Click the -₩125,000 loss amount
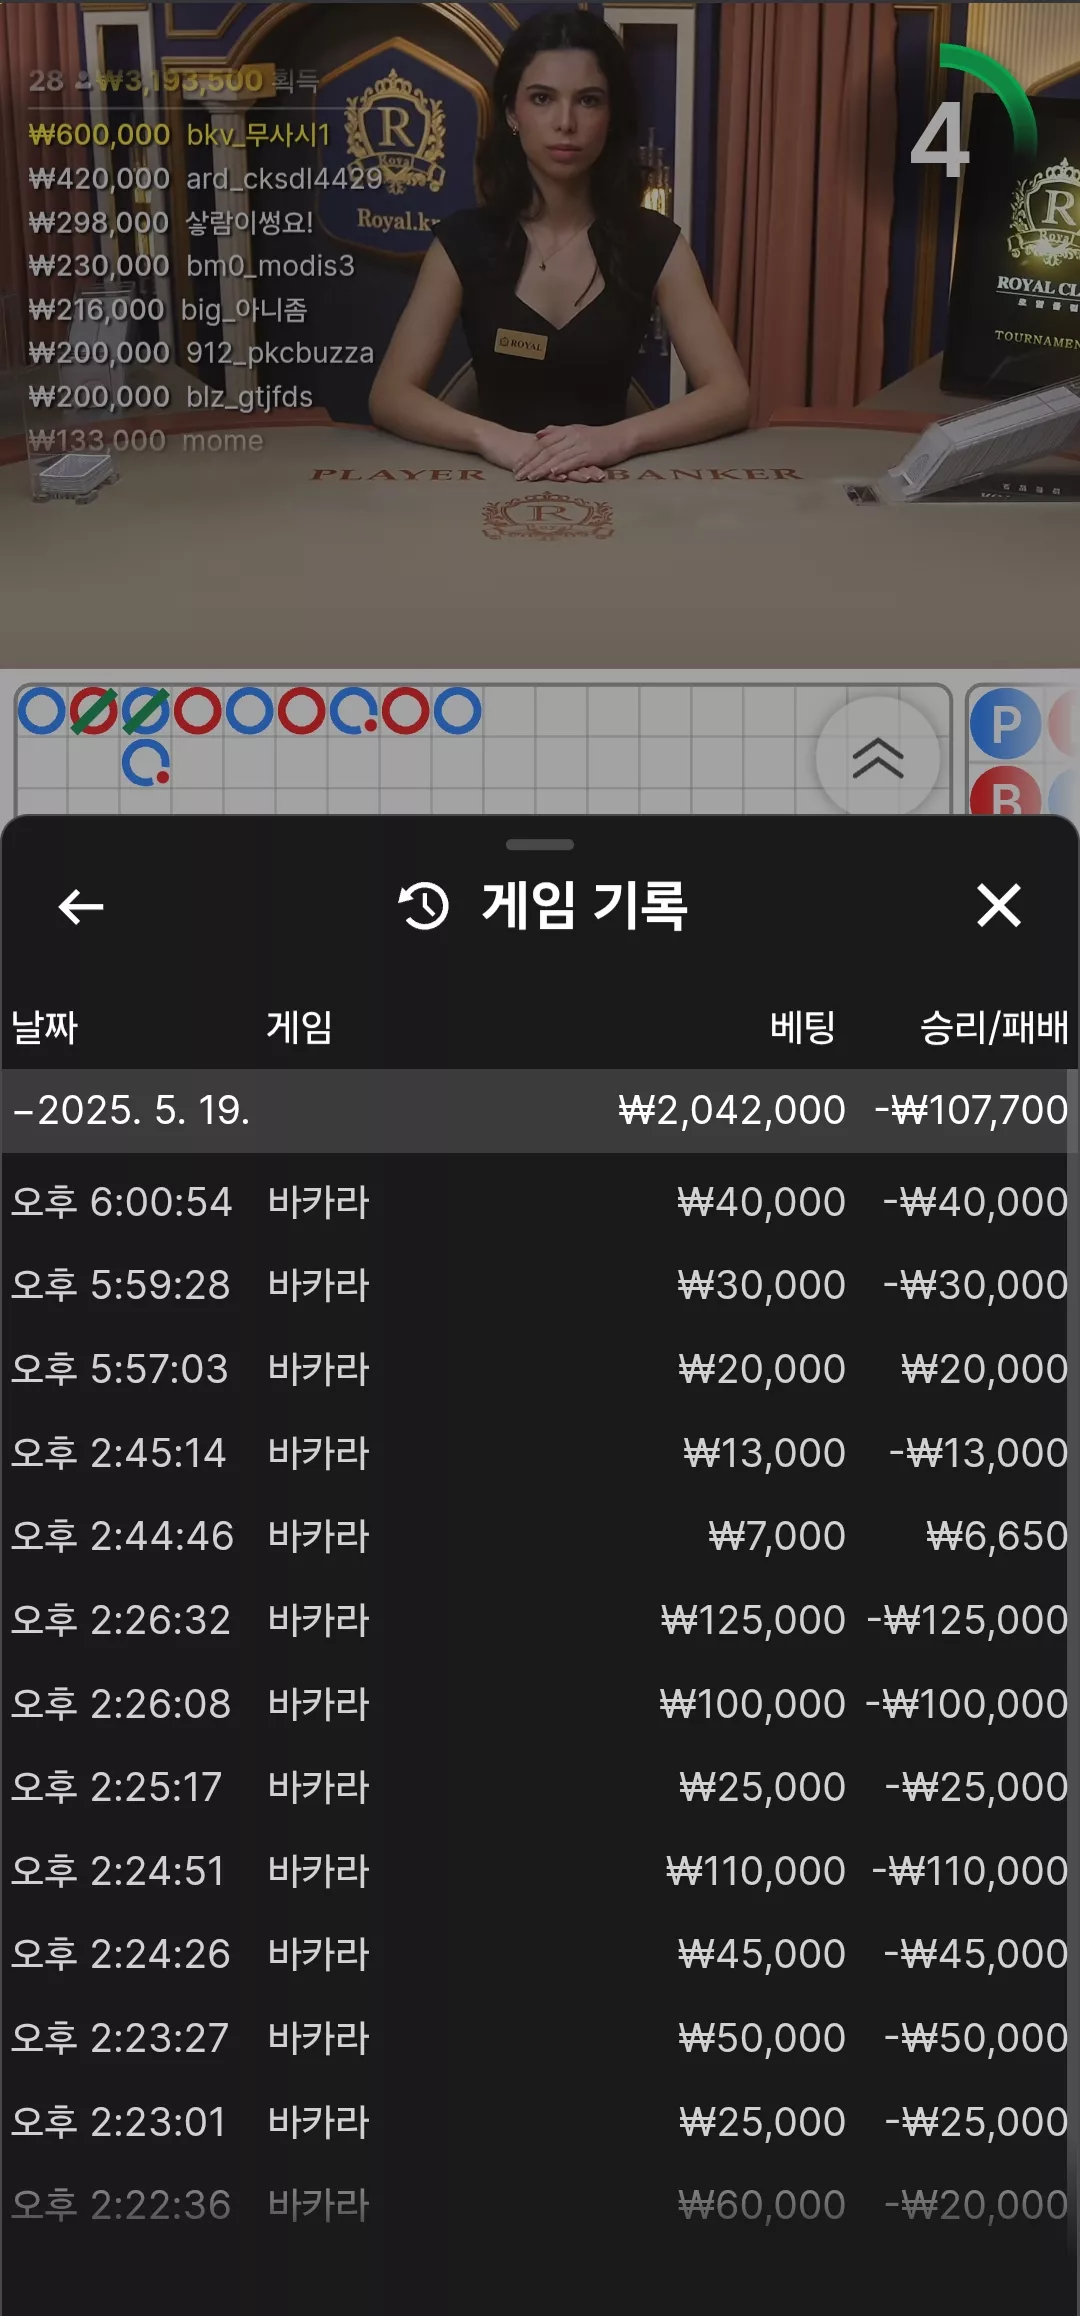Image resolution: width=1080 pixels, height=2316 pixels. coord(968,1620)
